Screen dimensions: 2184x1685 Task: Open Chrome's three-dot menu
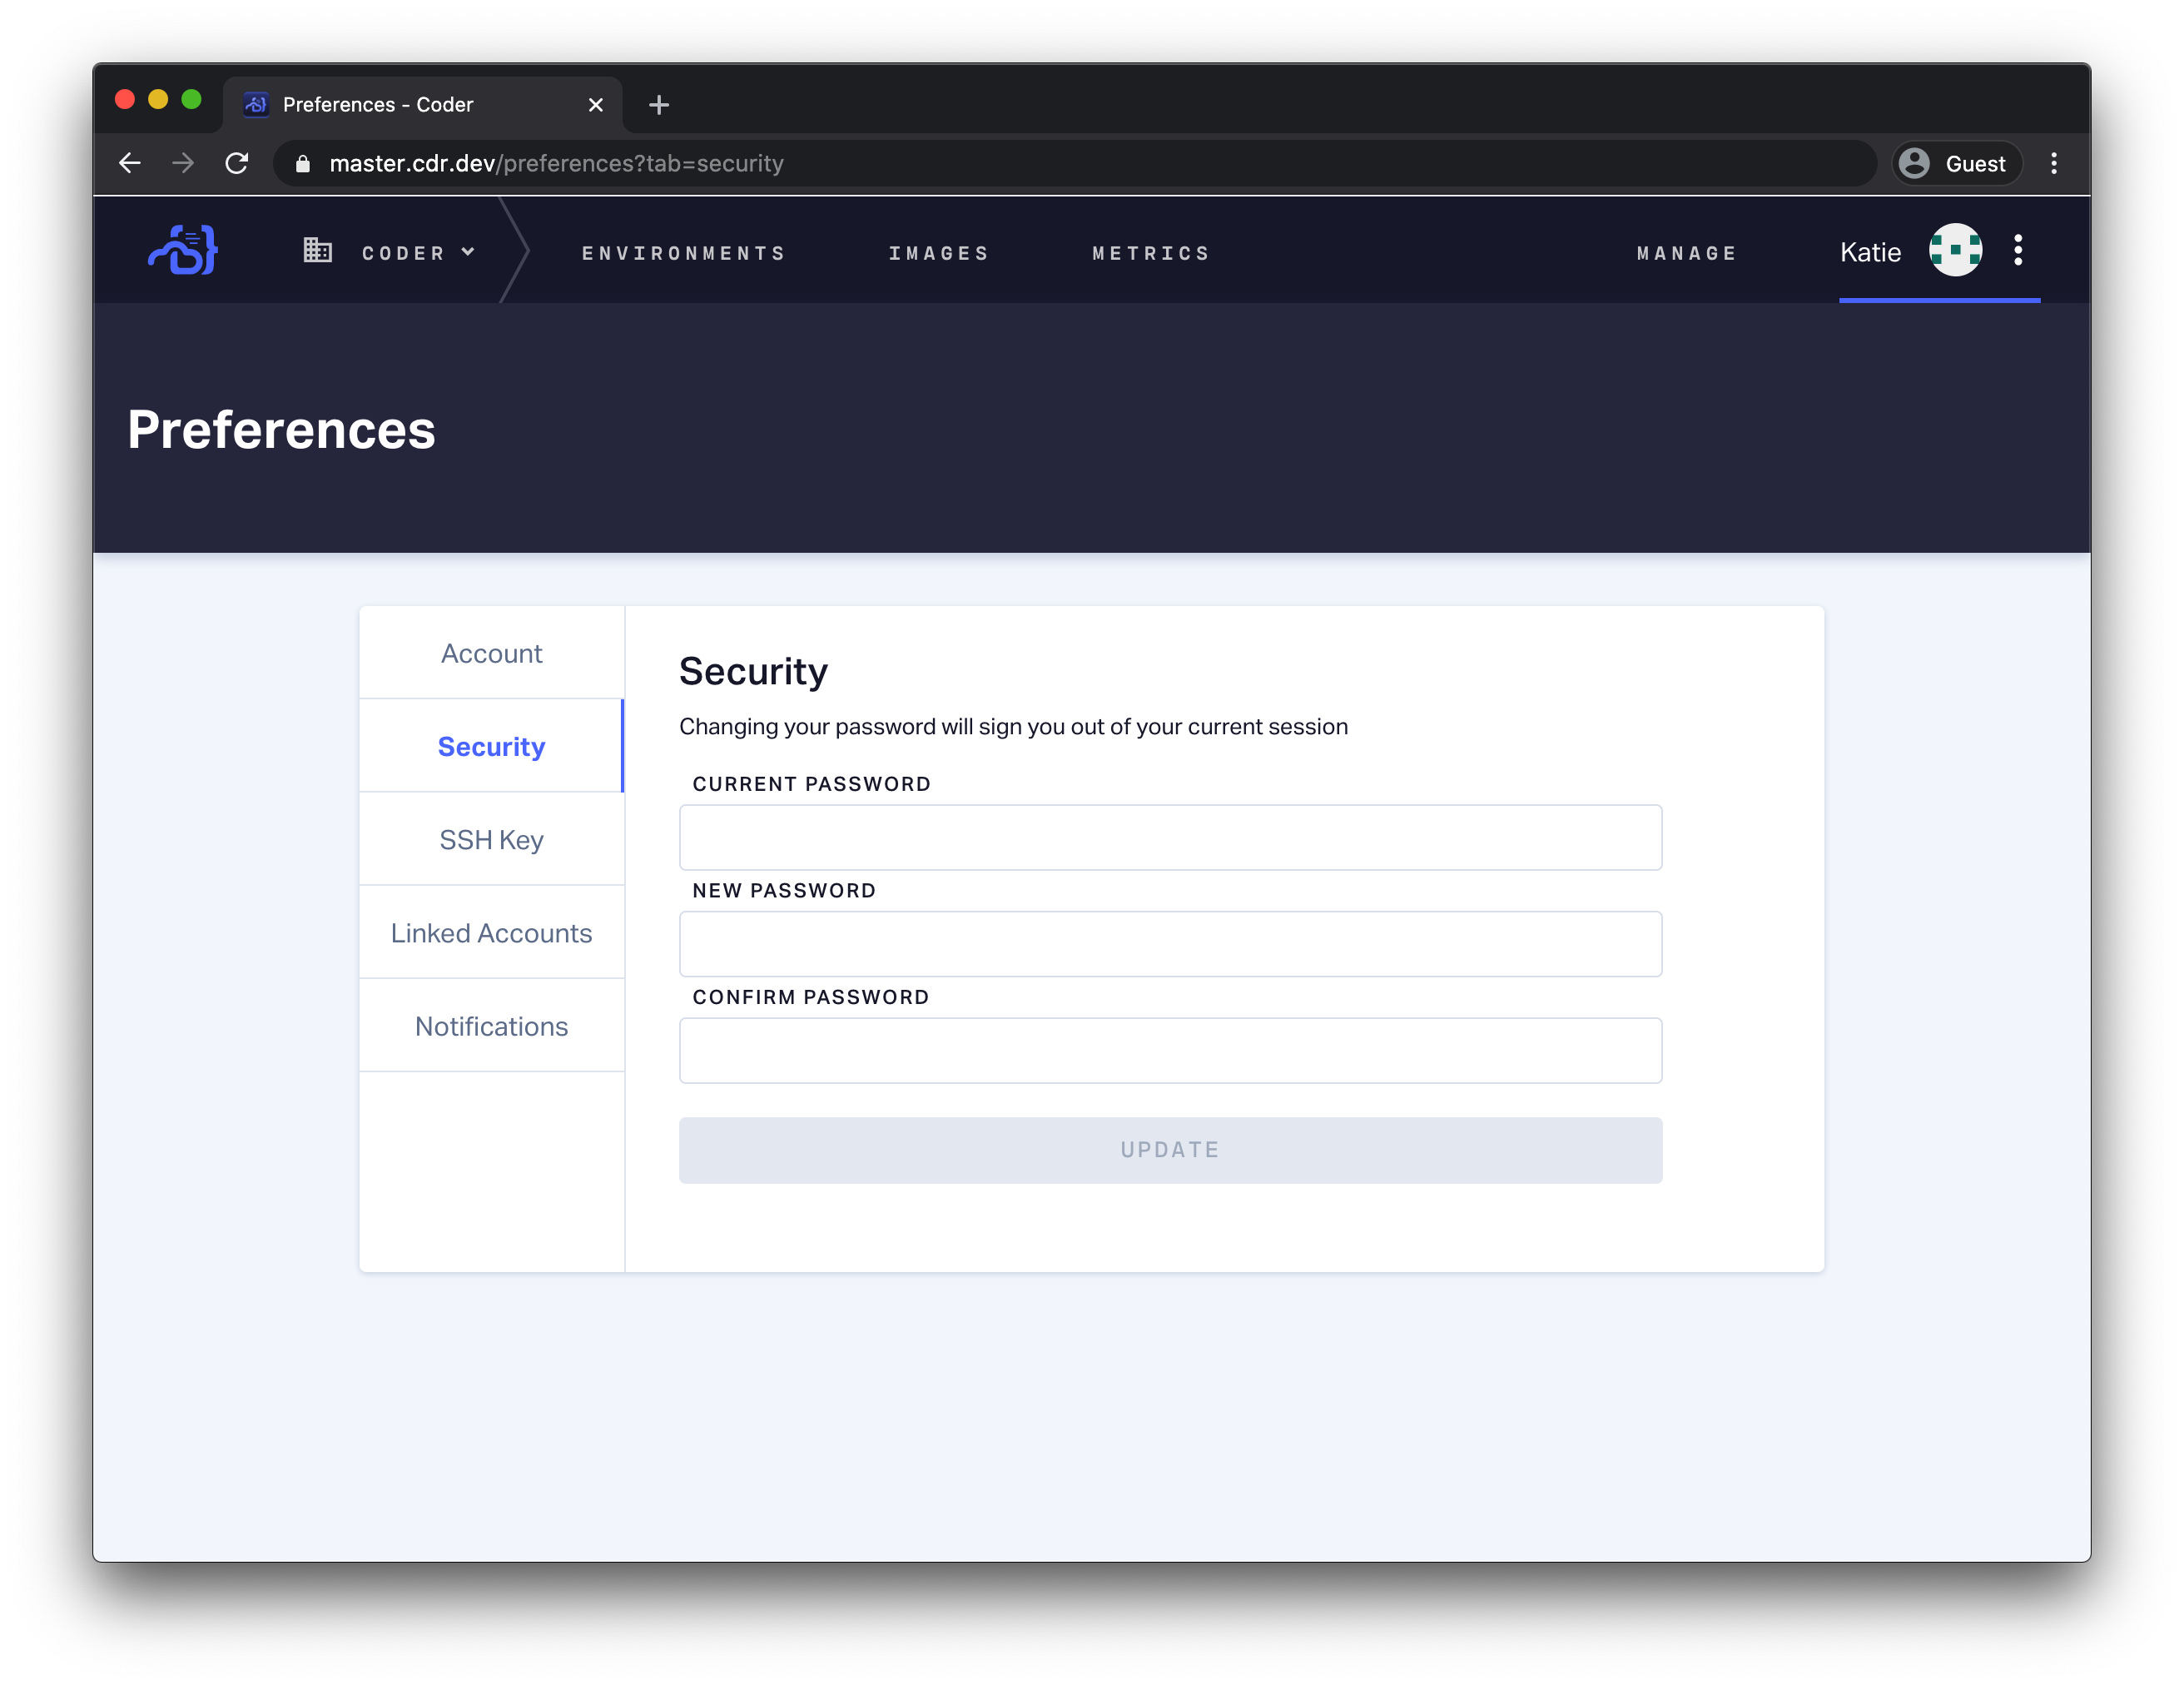coord(2054,163)
